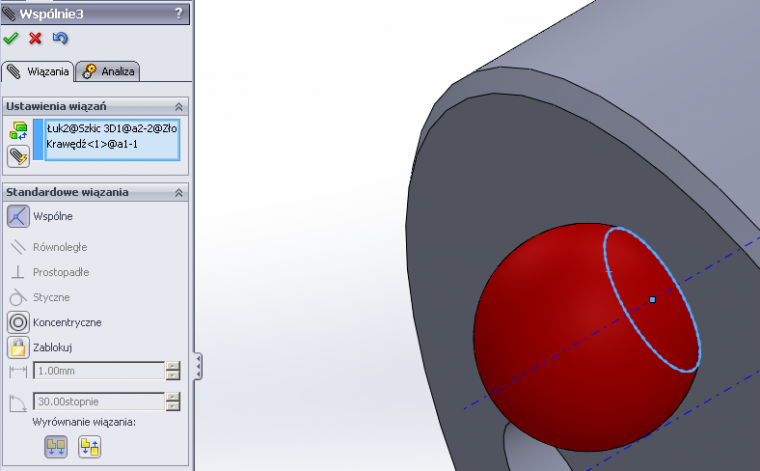This screenshot has width=760, height=471.
Task: Click the distance mate icon beside 1.00mm
Action: click(x=18, y=372)
